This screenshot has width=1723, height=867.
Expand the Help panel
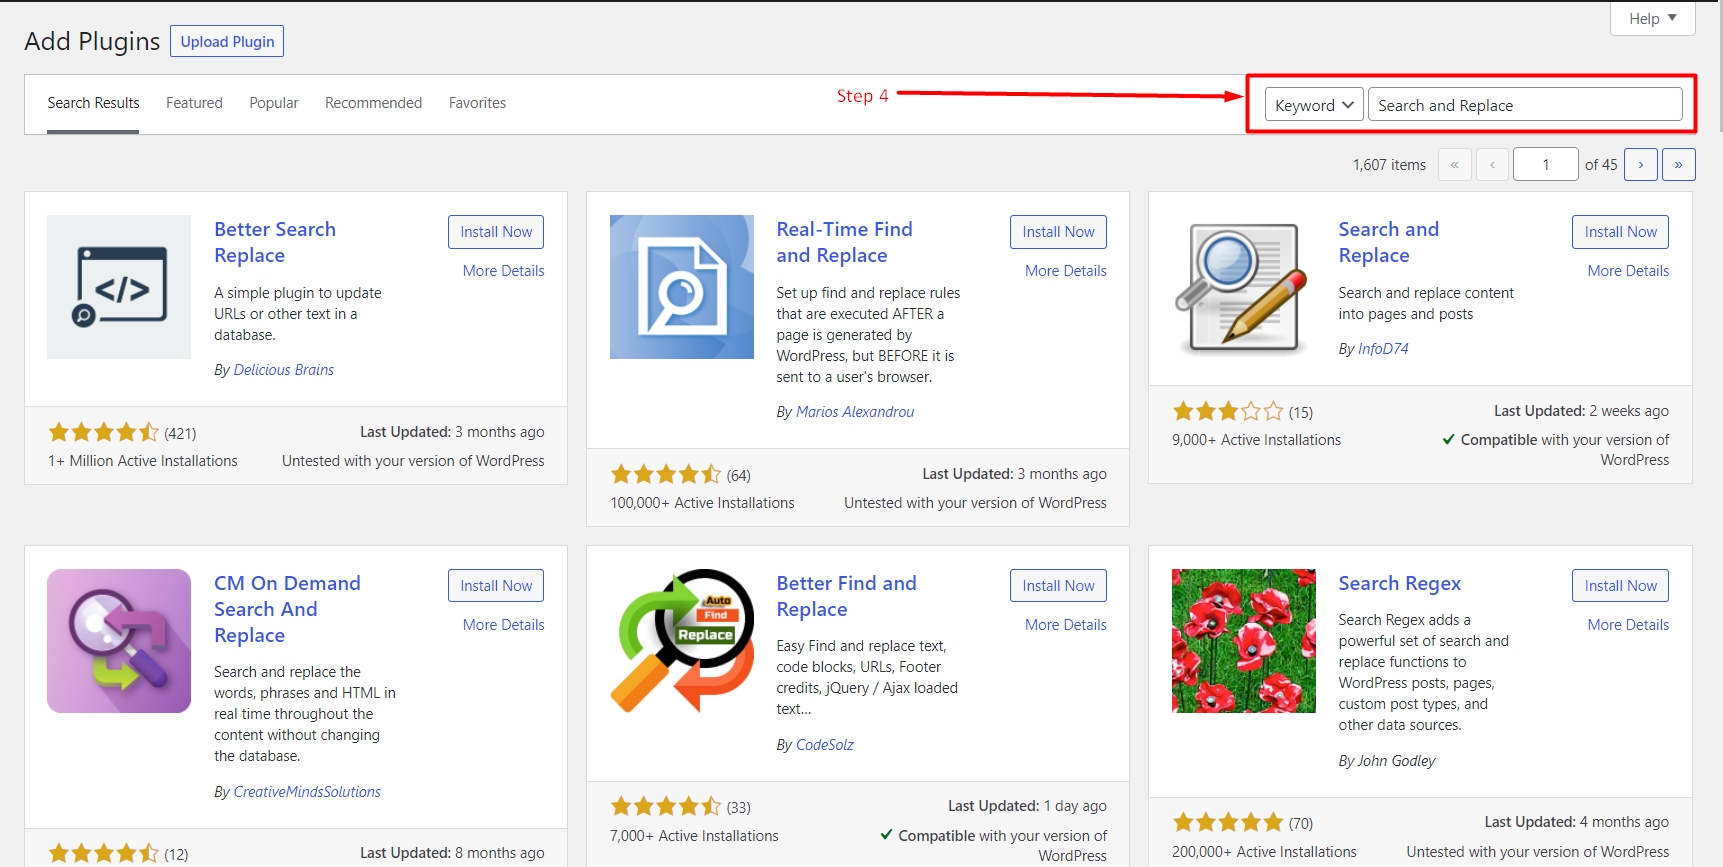(1653, 18)
